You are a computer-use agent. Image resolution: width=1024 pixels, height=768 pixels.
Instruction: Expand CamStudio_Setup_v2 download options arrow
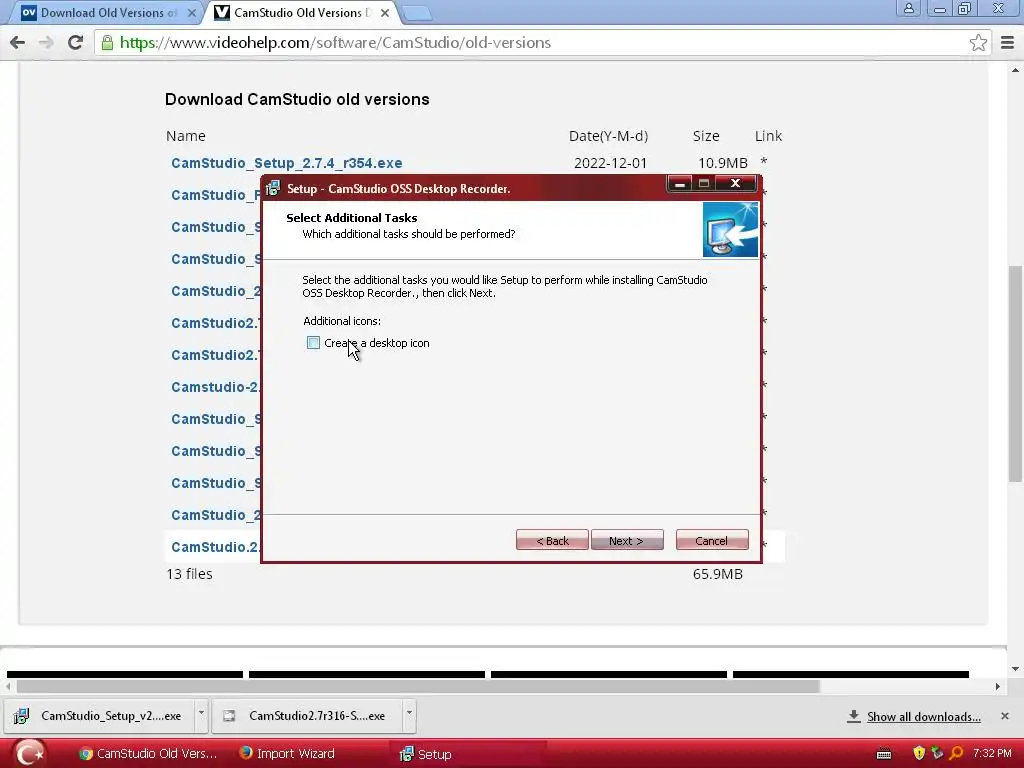point(201,712)
